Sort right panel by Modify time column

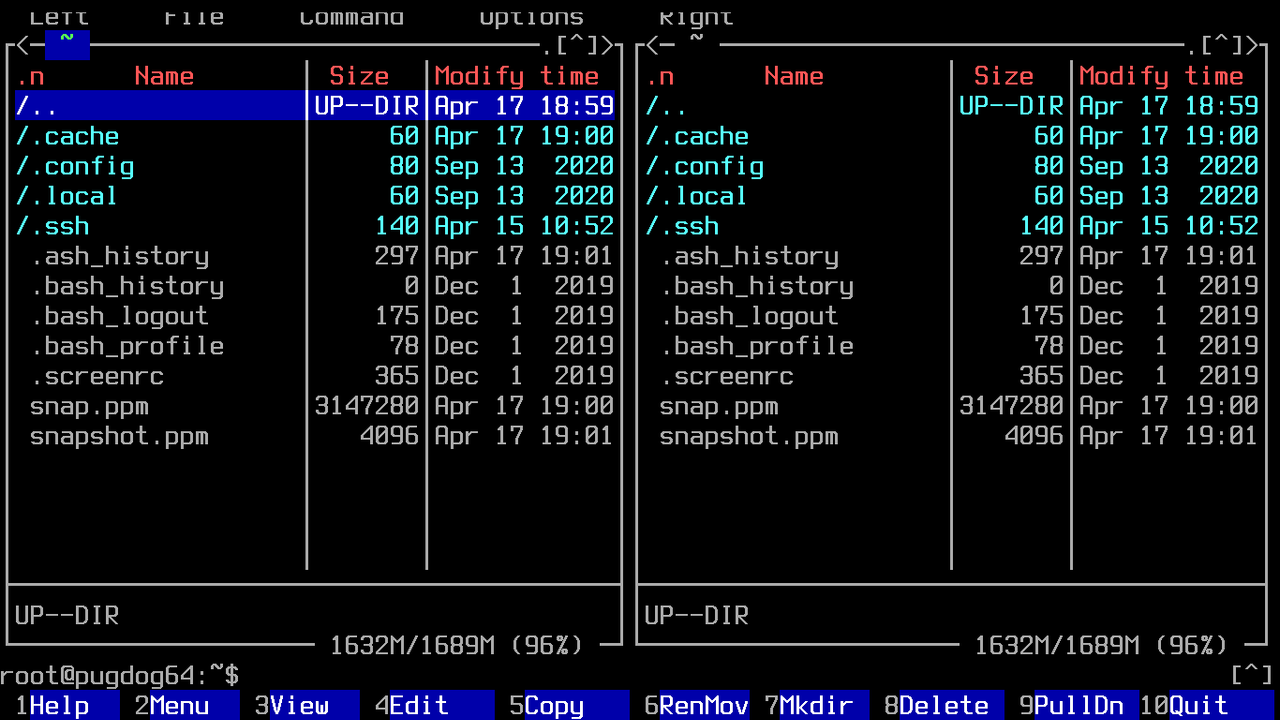[x=1161, y=76]
